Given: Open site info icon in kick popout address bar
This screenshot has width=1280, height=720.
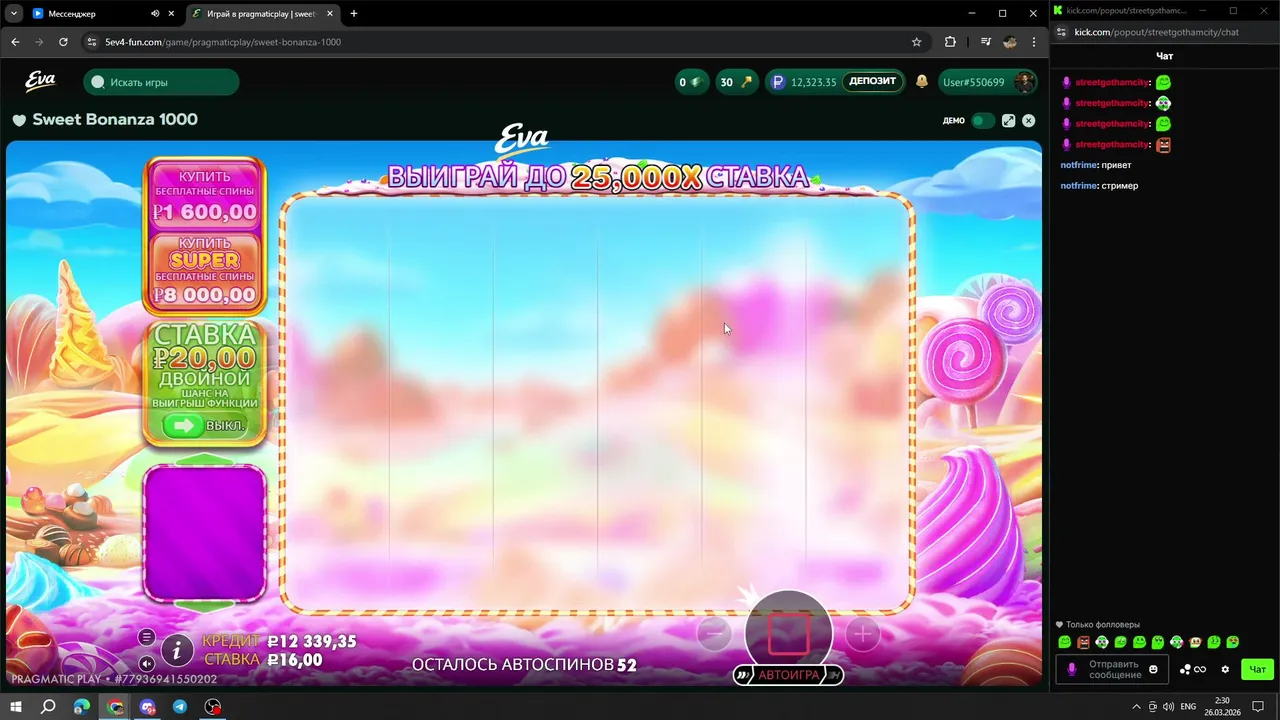Looking at the screenshot, I should tap(1062, 32).
